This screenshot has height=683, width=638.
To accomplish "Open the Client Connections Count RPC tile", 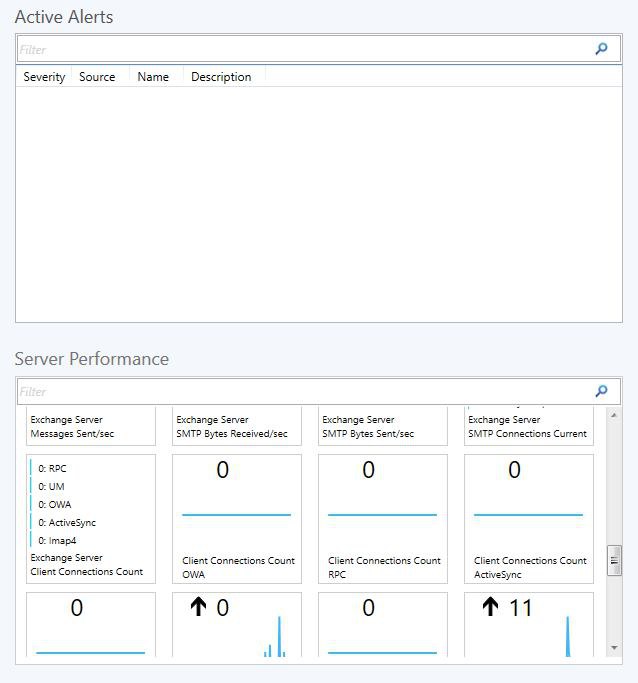I will (382, 519).
